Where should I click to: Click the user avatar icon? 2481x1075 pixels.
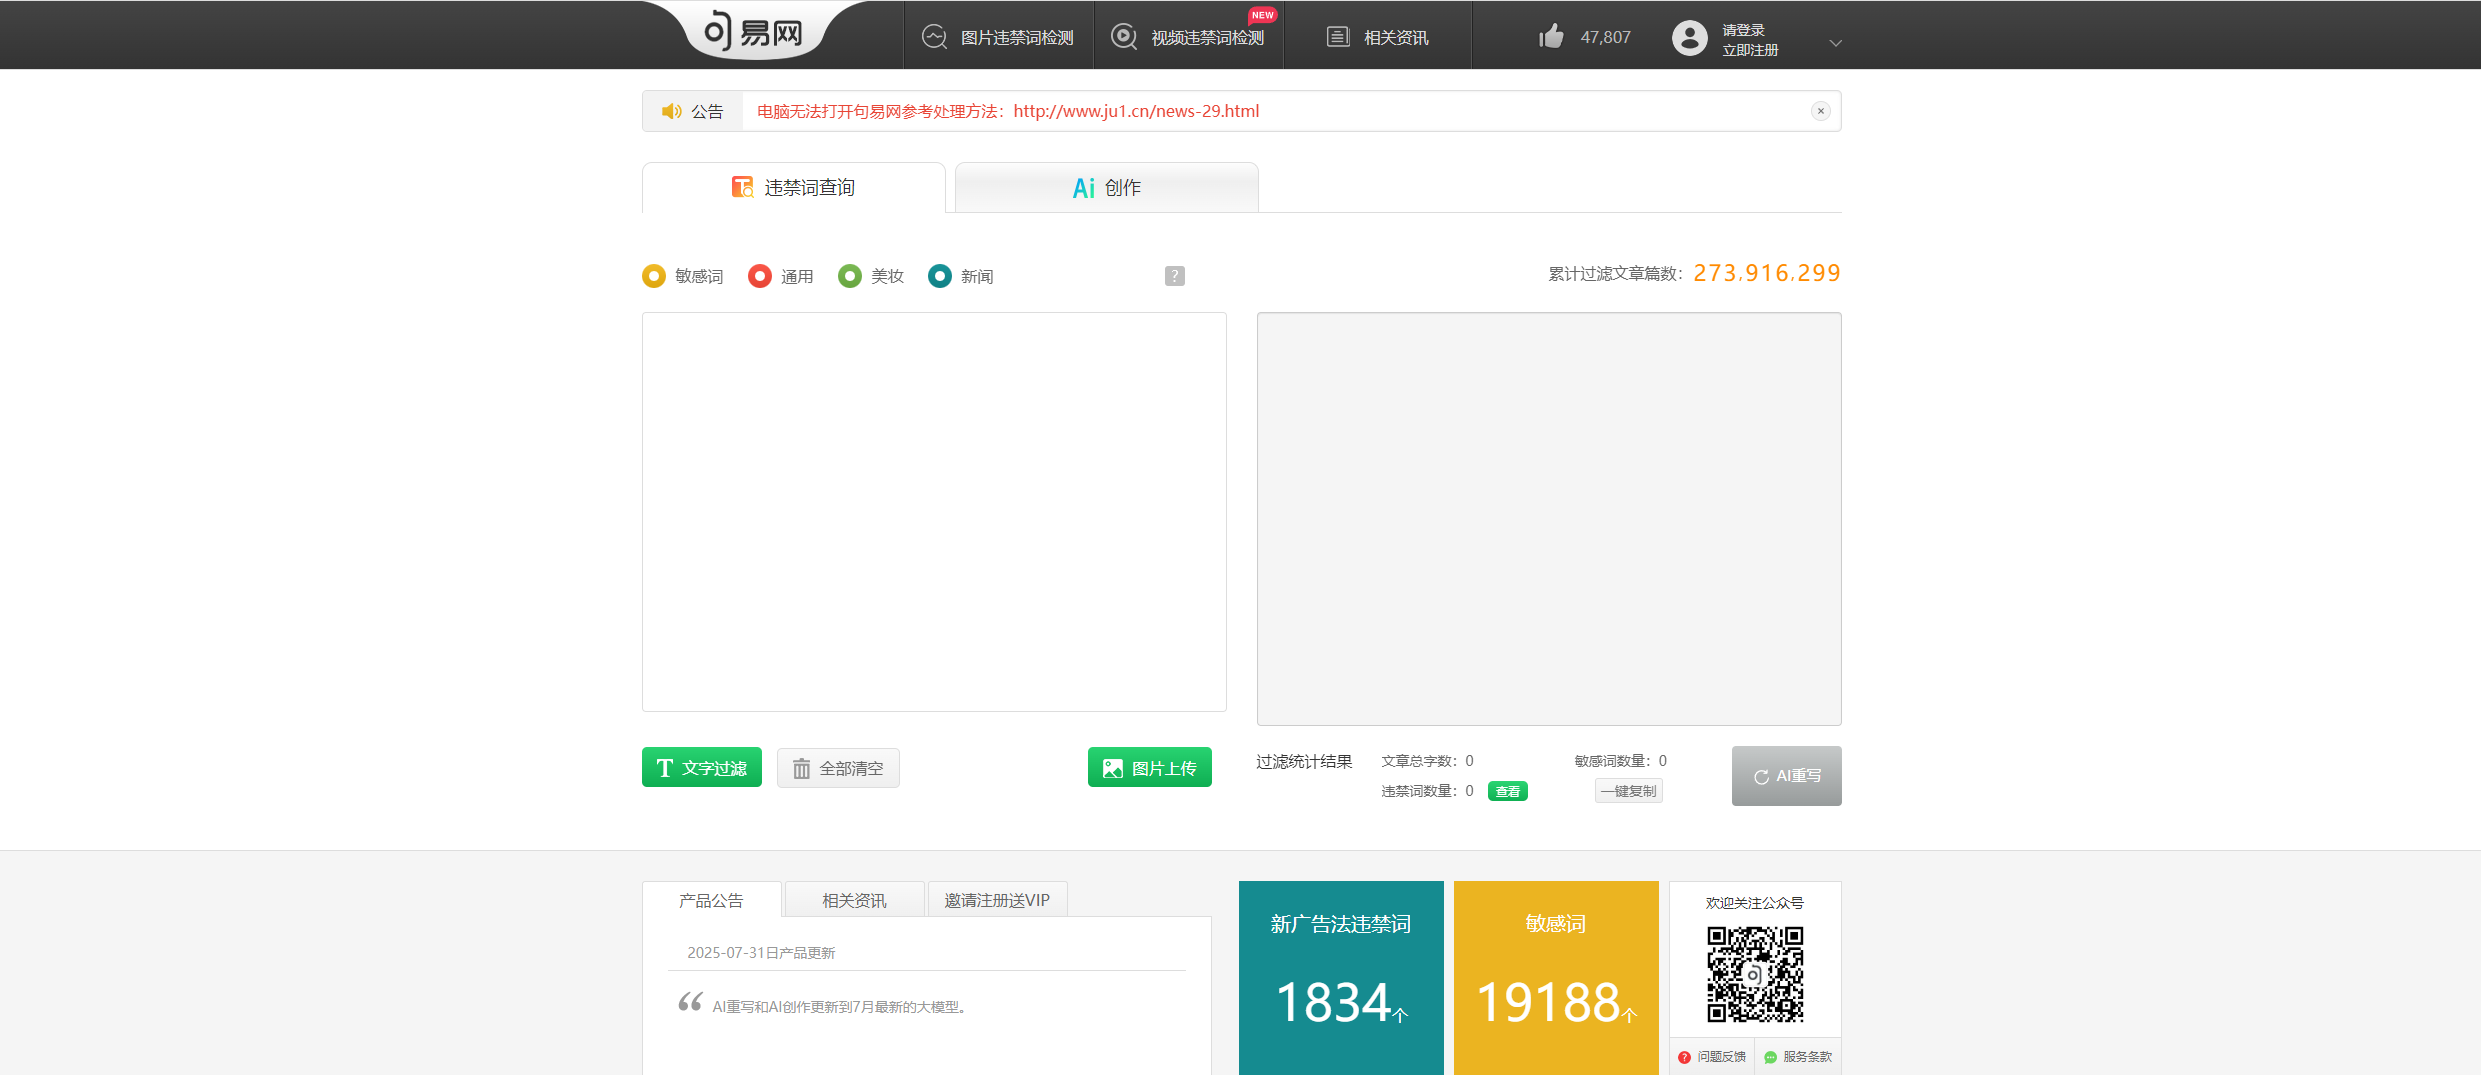(1689, 38)
